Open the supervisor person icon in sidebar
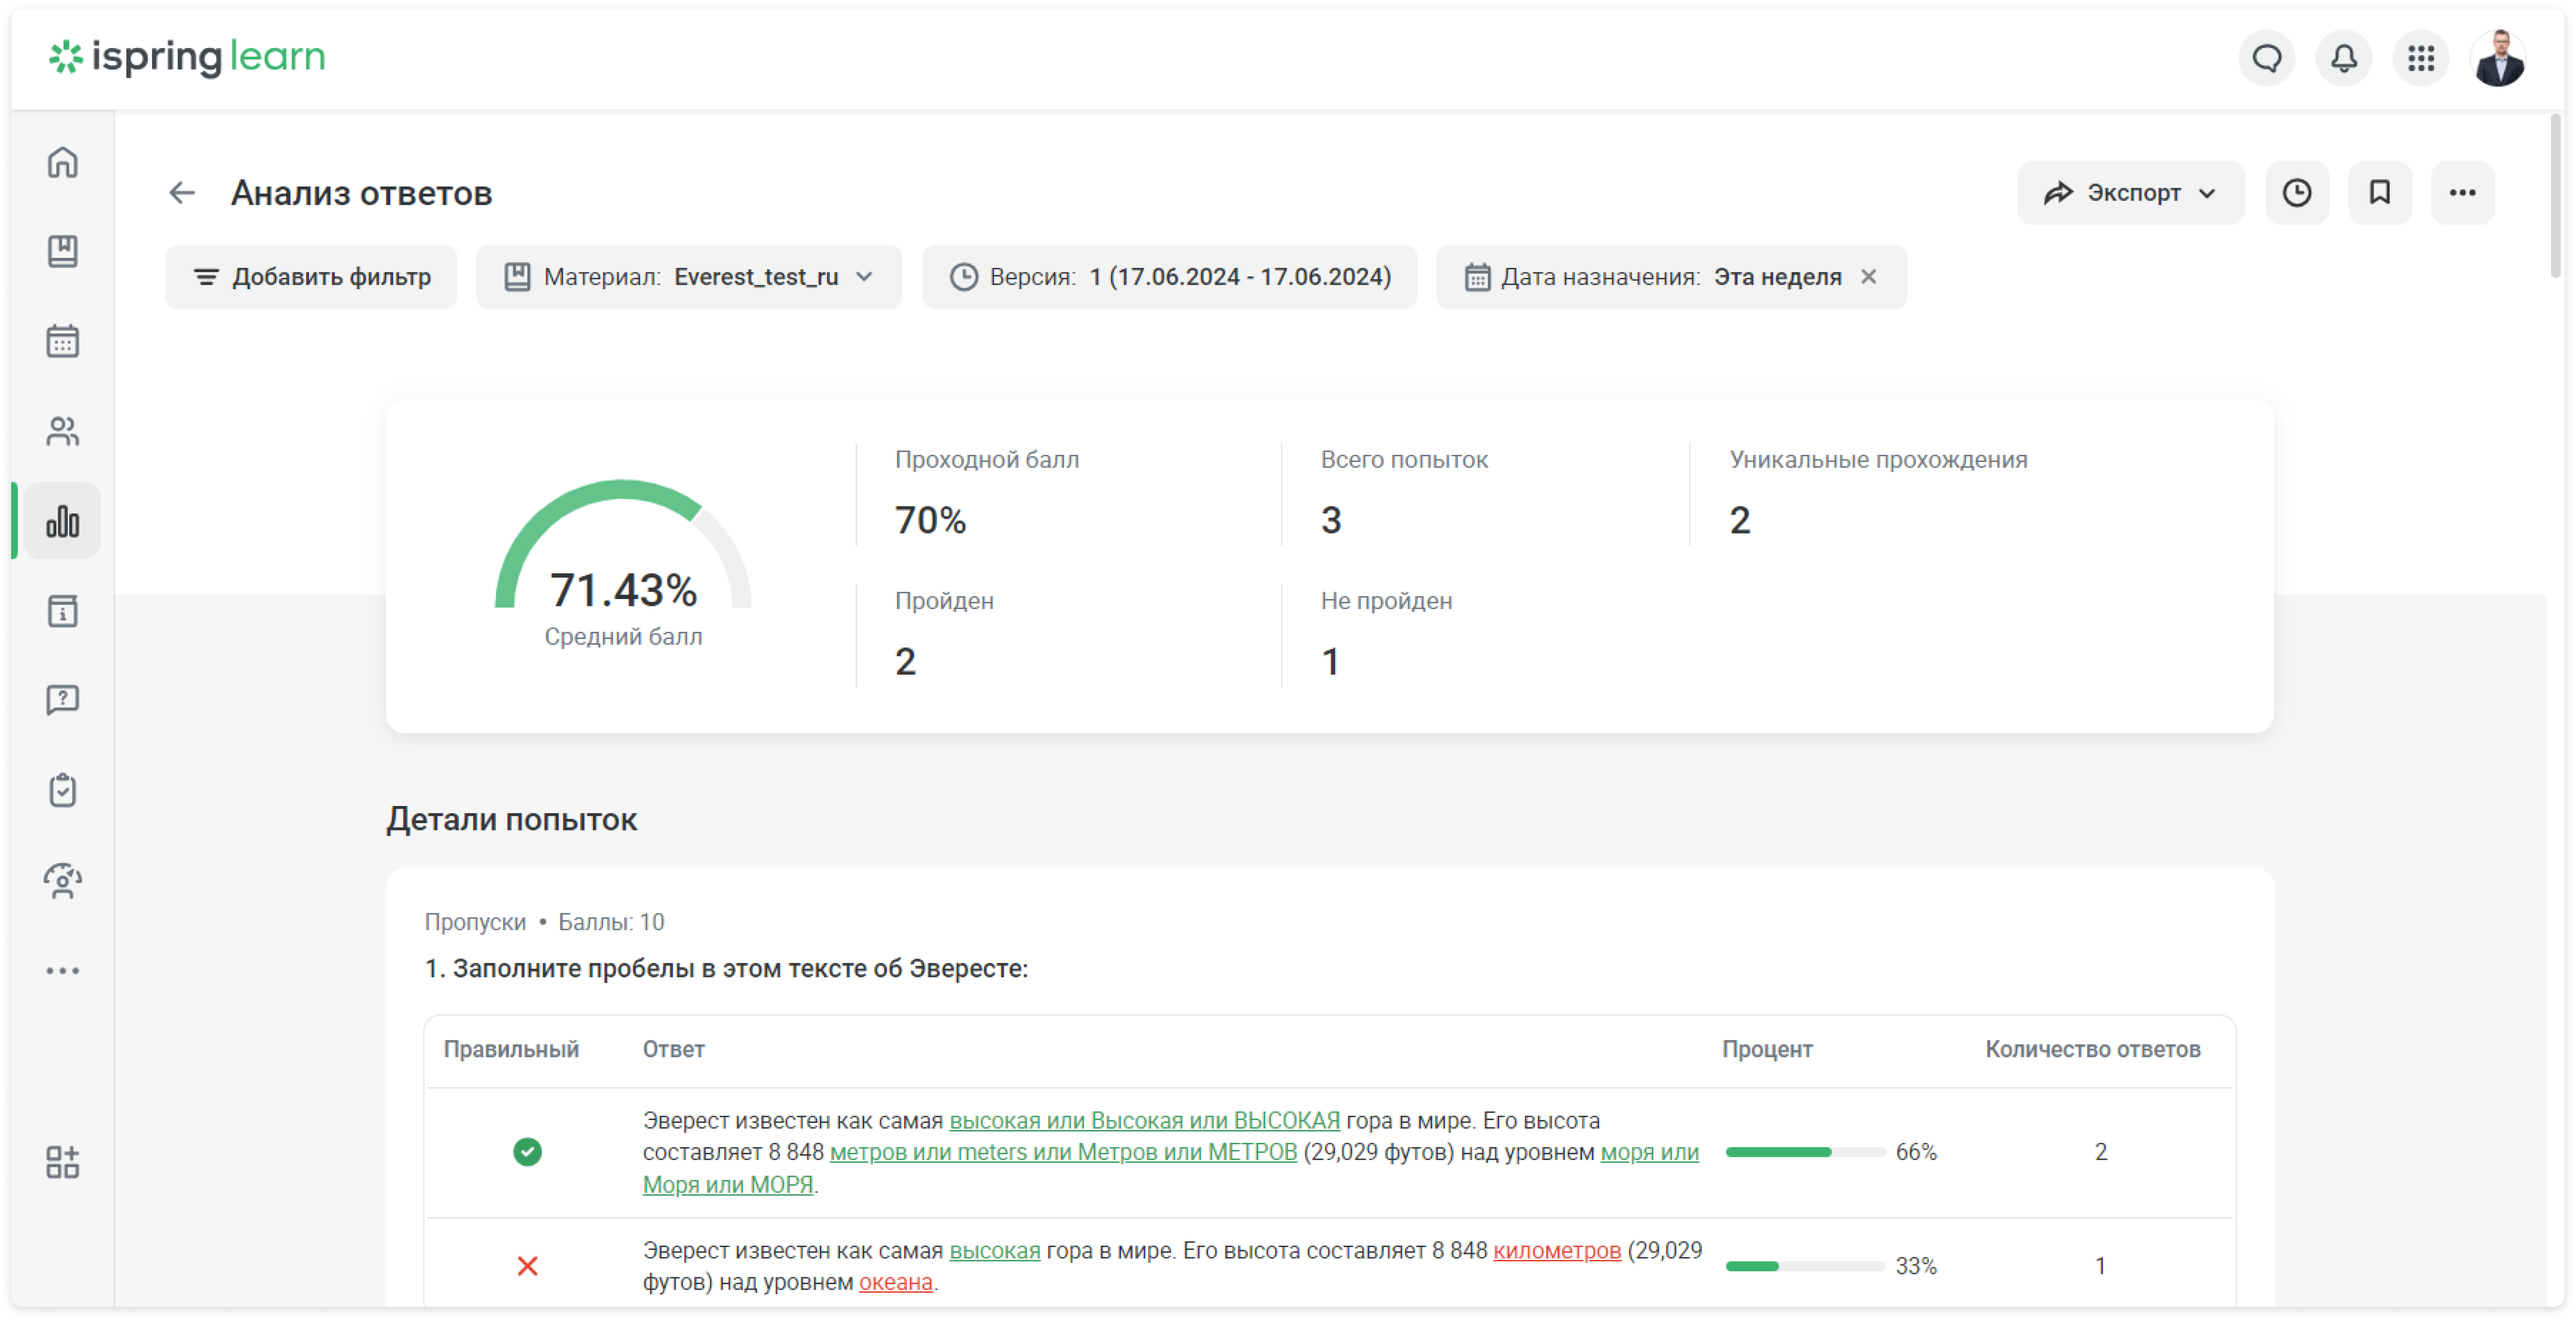Image resolution: width=2576 pixels, height=1321 pixels. pyautogui.click(x=63, y=880)
